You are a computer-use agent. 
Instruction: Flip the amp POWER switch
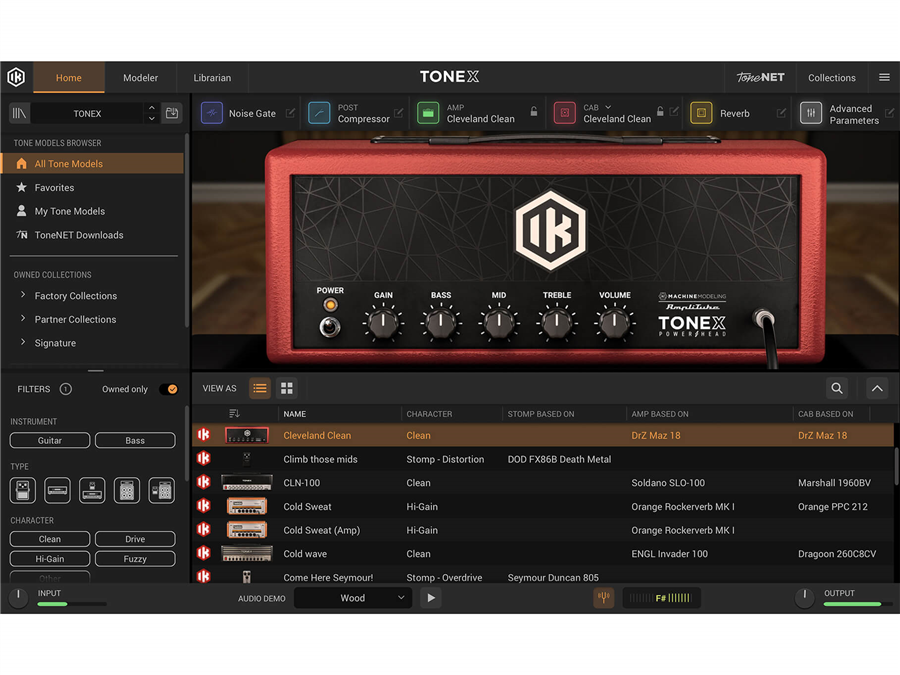pos(328,326)
